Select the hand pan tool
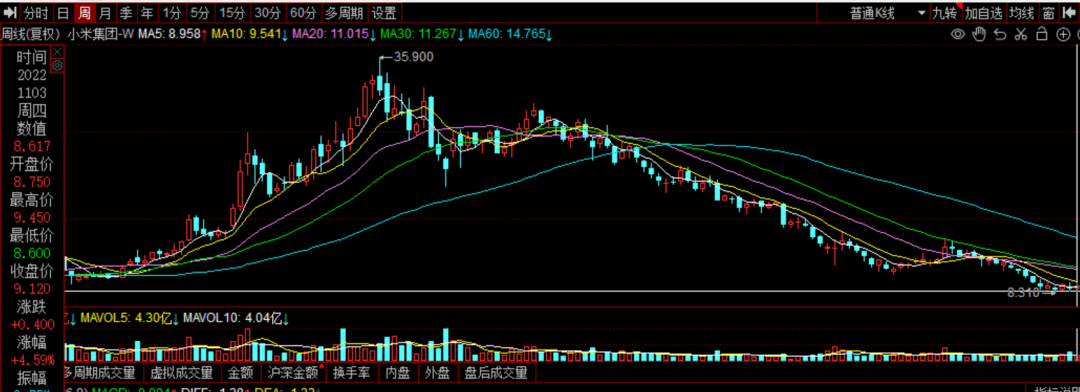Image resolution: width=1080 pixels, height=392 pixels. click(979, 34)
